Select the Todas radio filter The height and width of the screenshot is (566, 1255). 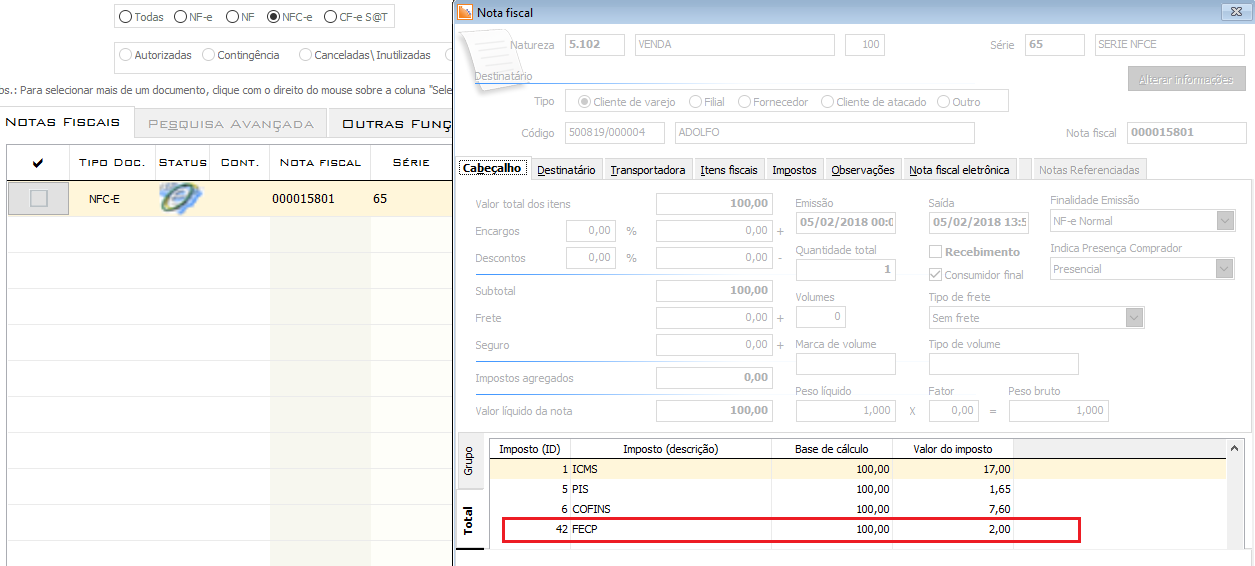(125, 17)
